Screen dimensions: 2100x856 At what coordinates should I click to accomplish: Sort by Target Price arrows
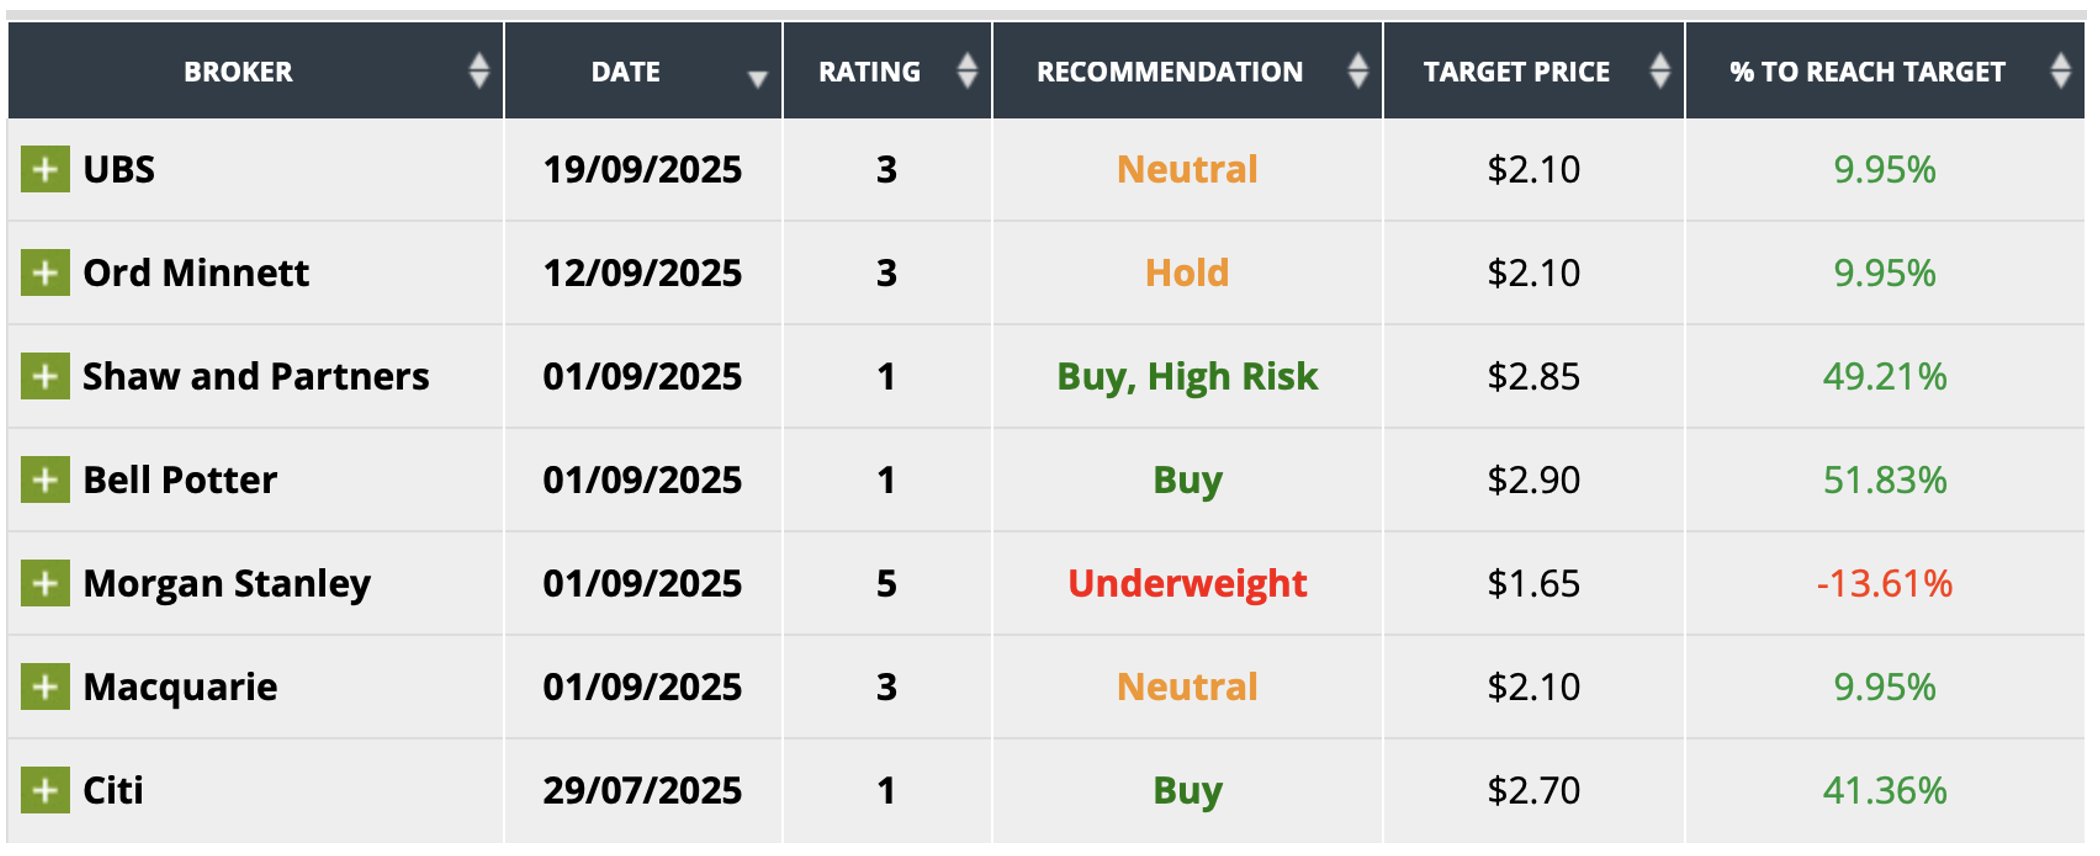[x=1660, y=71]
